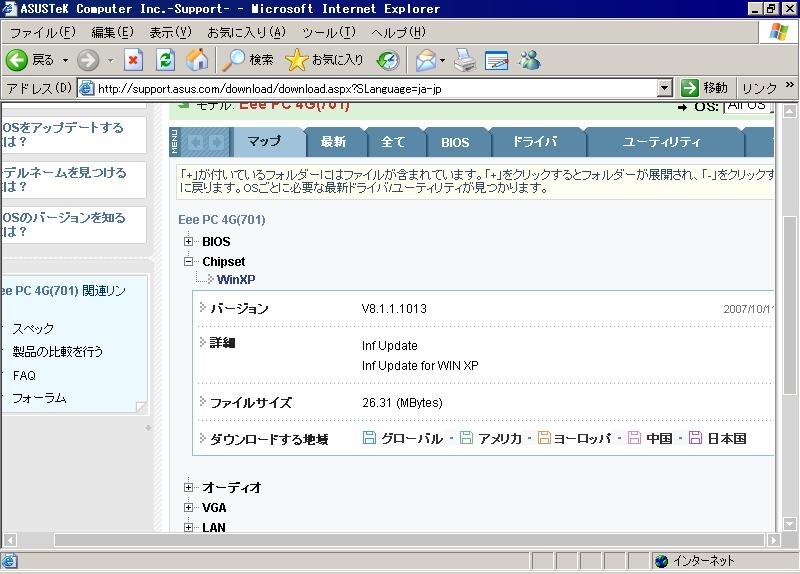Open the Mail envelope toolbar icon

pos(426,60)
